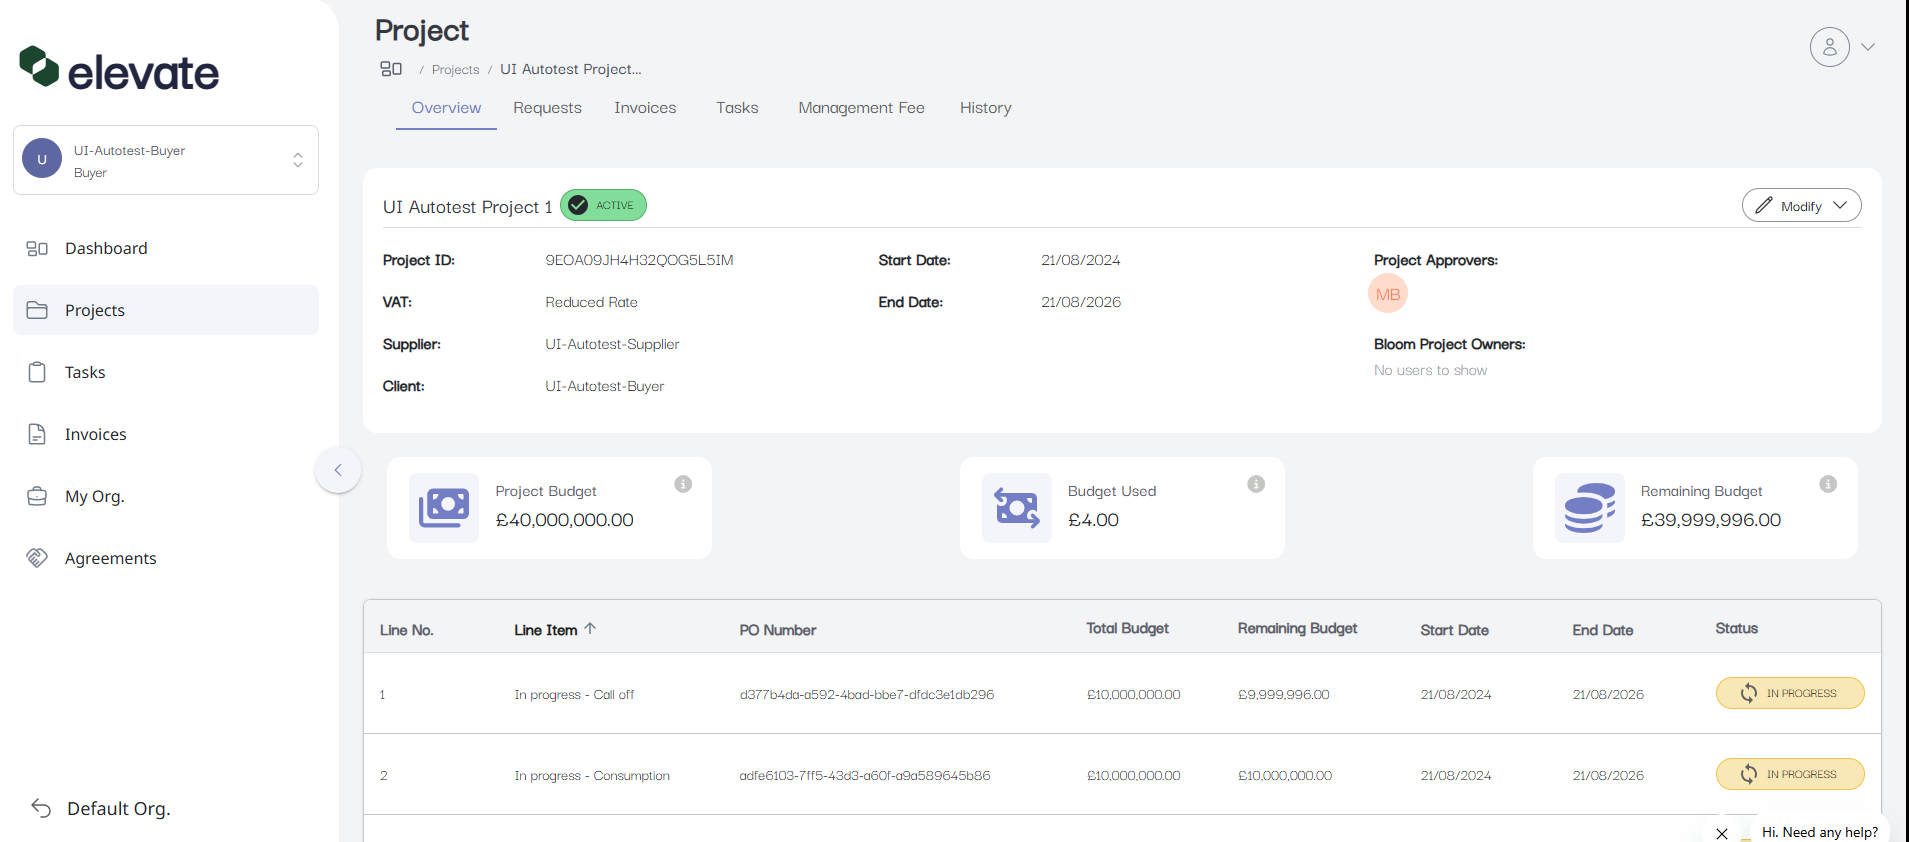Open the Invoices tab
This screenshot has height=842, width=1909.
point(645,108)
